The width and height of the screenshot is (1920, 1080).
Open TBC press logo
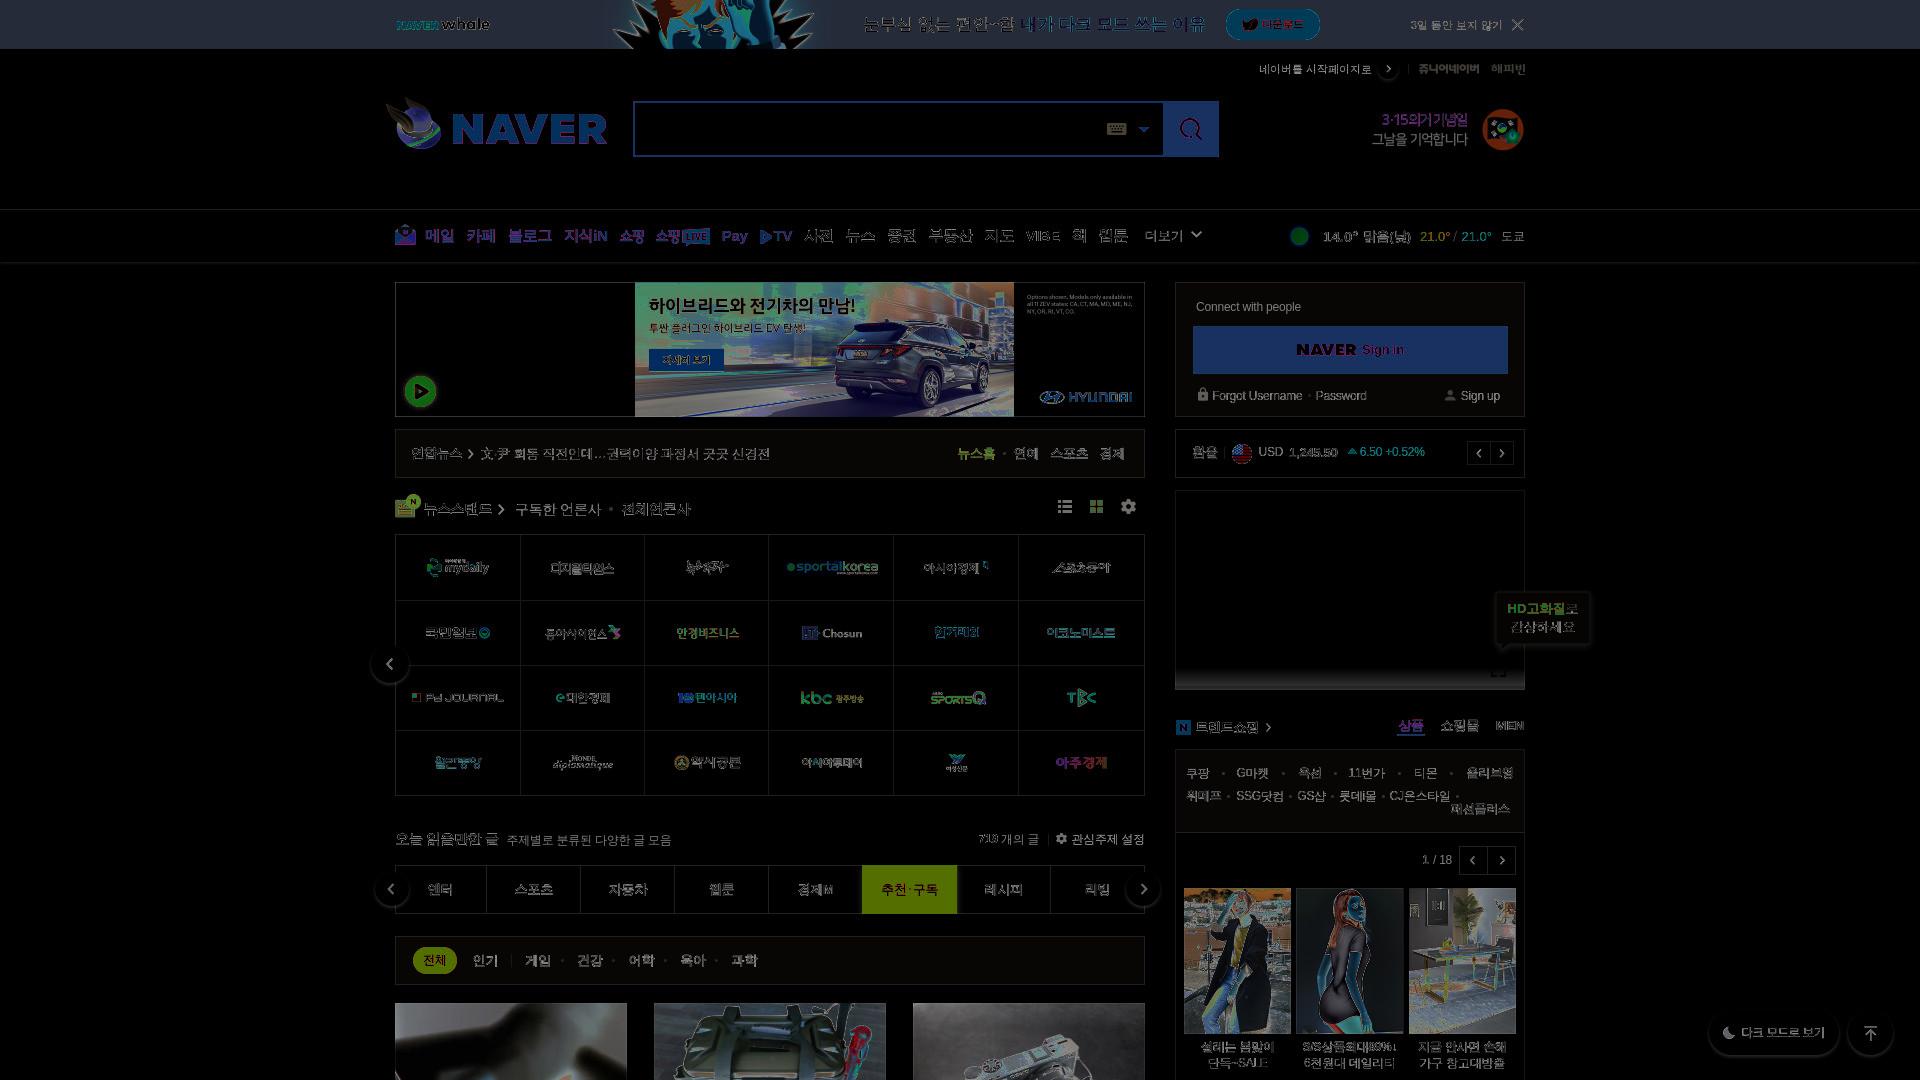1081,698
